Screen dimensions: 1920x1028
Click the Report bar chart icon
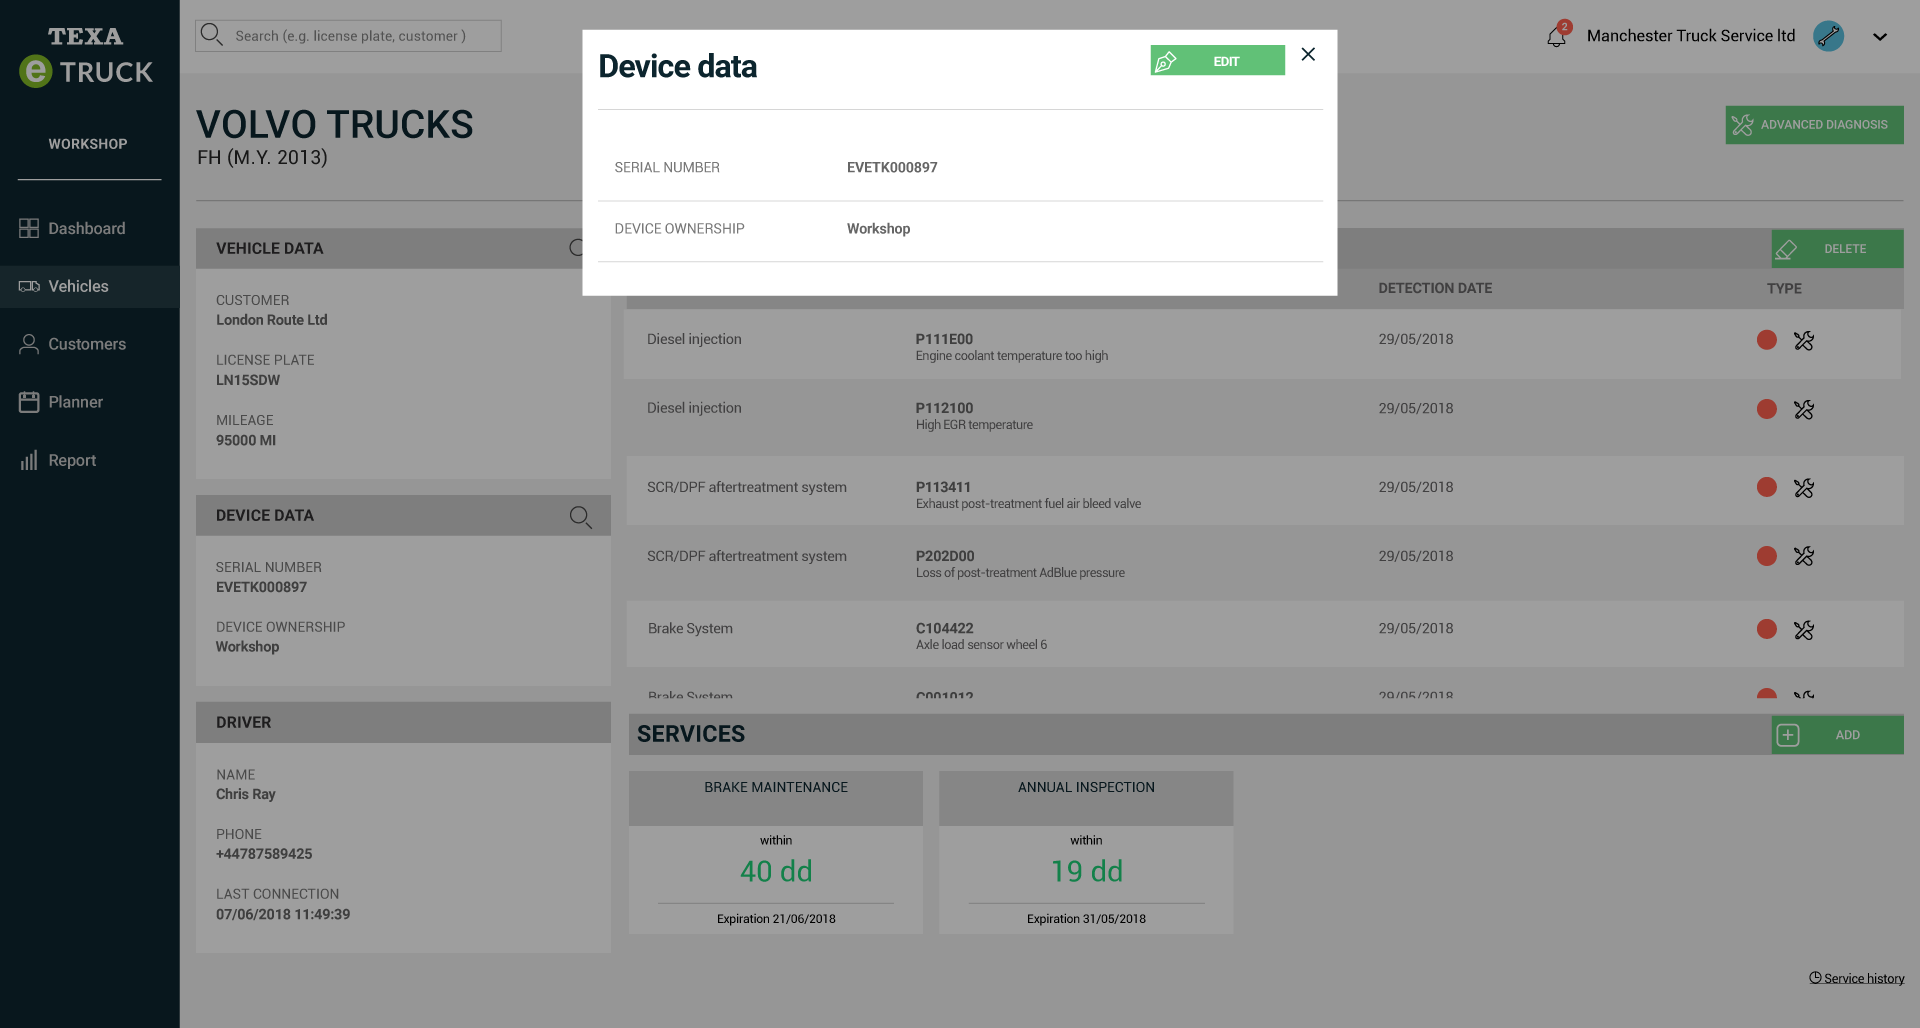[x=29, y=460]
